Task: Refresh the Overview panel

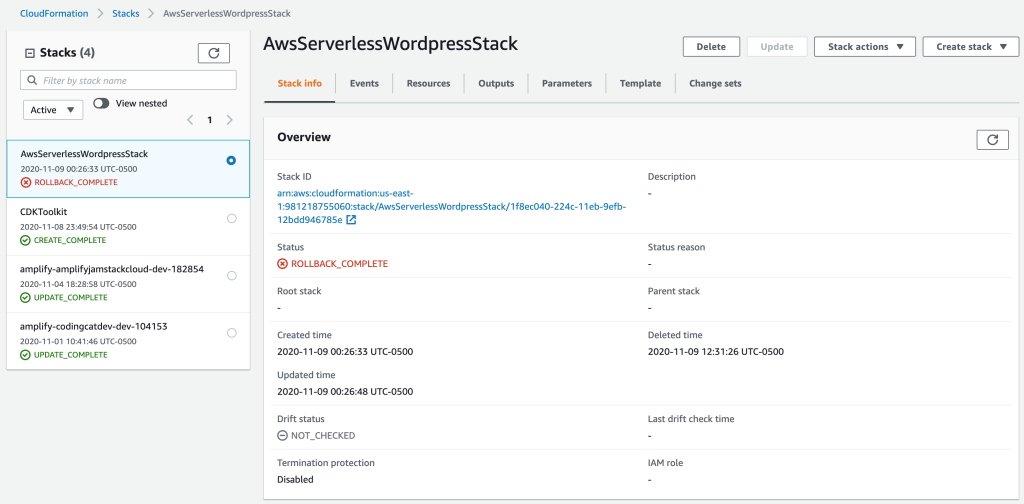Action: point(993,140)
